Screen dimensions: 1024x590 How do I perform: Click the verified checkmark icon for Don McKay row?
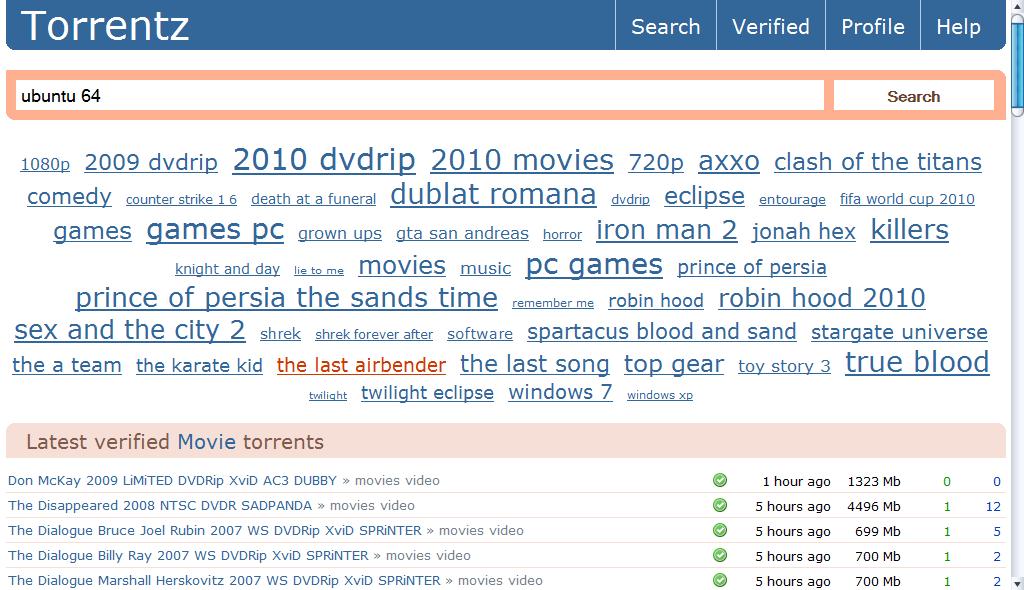coord(720,481)
